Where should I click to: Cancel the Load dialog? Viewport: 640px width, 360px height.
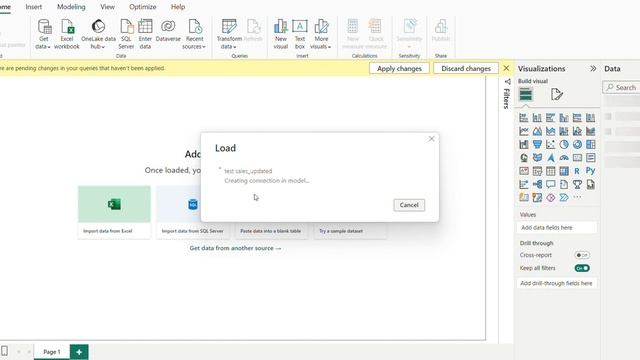(409, 205)
